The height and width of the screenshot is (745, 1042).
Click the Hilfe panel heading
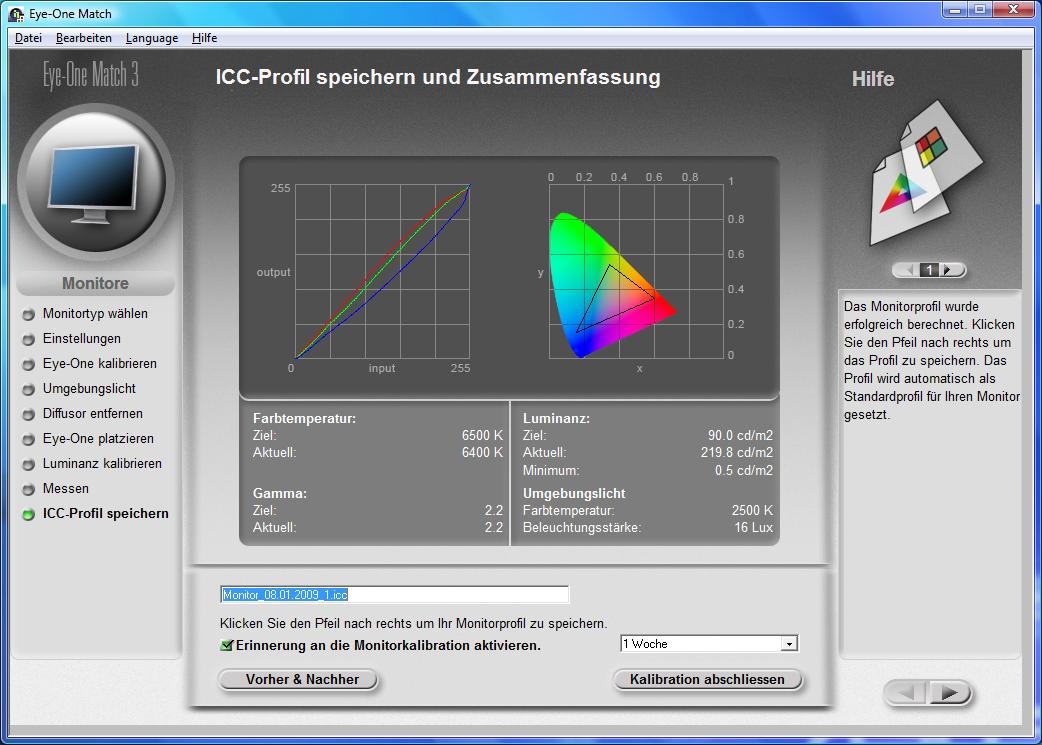click(x=873, y=79)
